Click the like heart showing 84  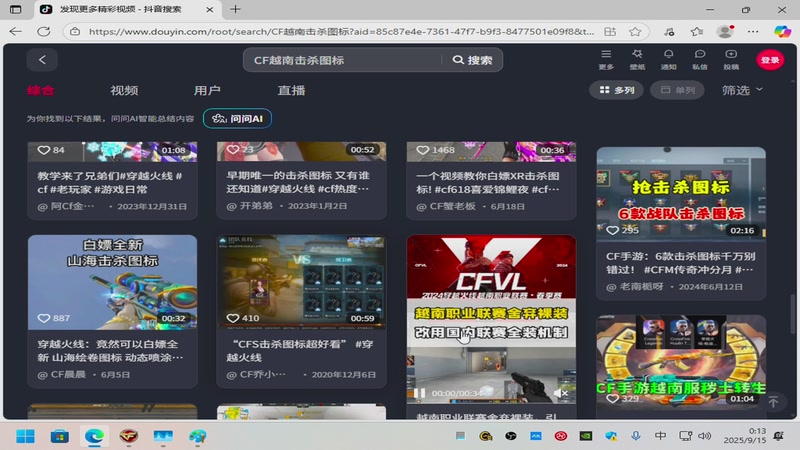[x=44, y=150]
